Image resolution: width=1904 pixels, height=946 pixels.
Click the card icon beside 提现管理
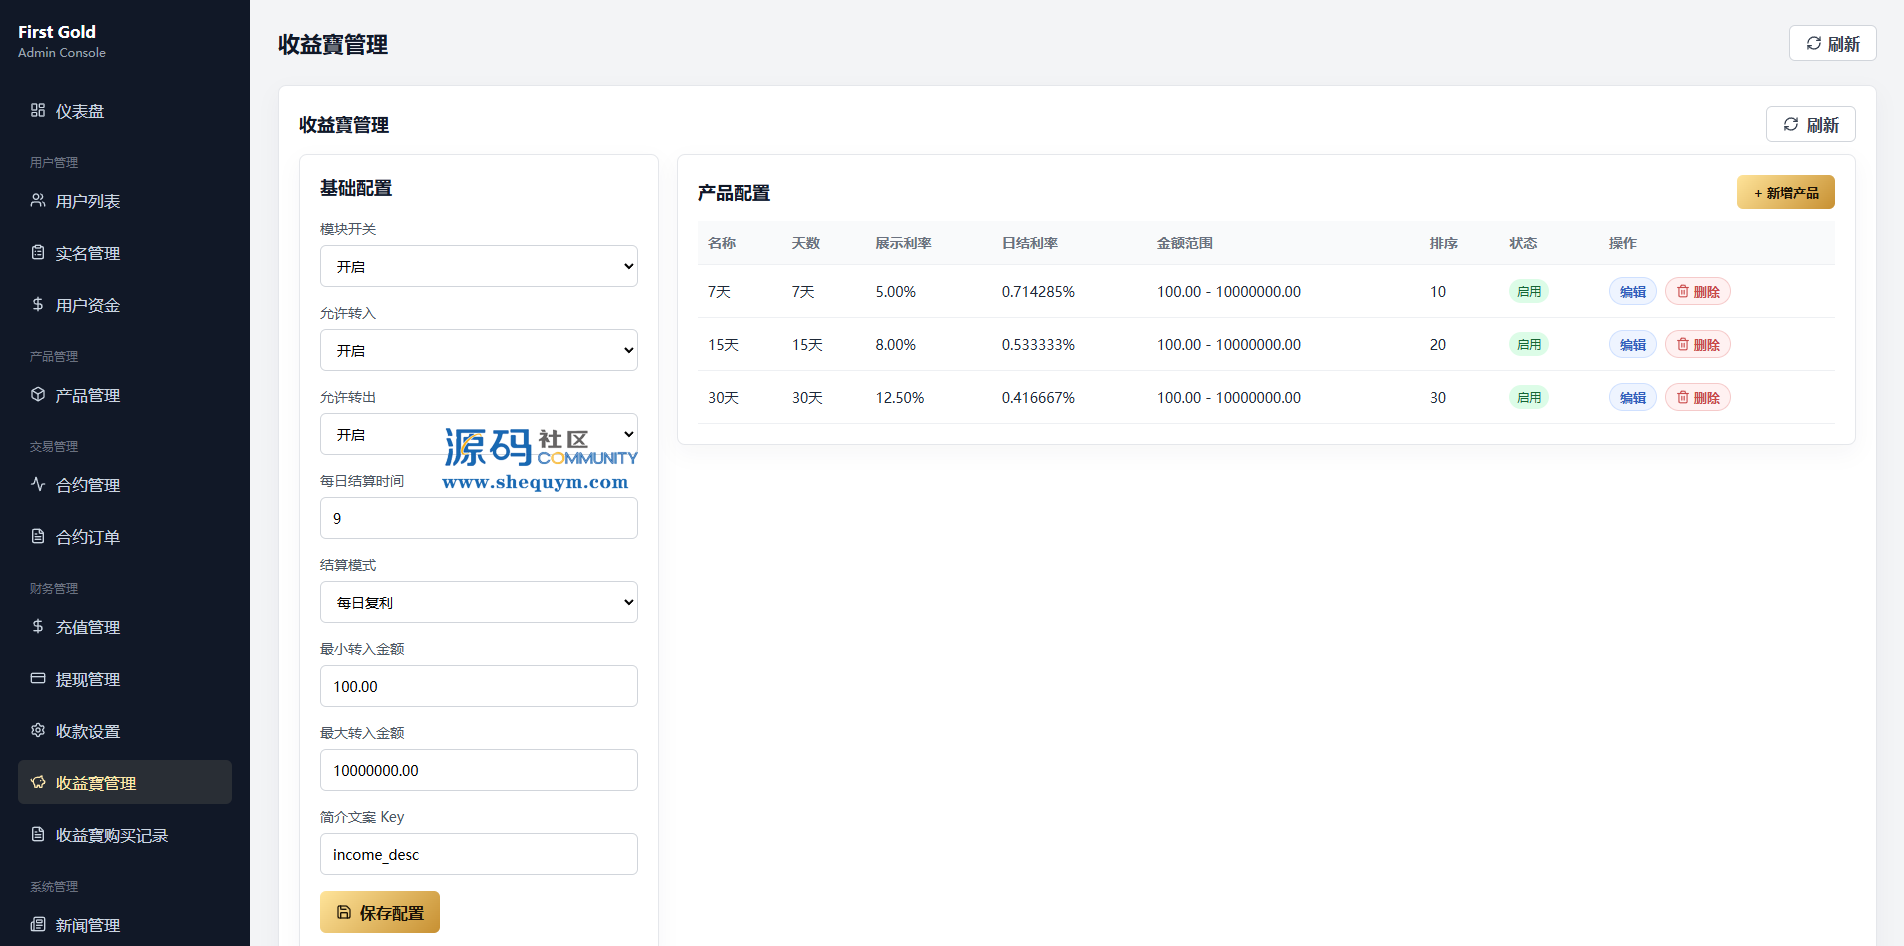[38, 678]
